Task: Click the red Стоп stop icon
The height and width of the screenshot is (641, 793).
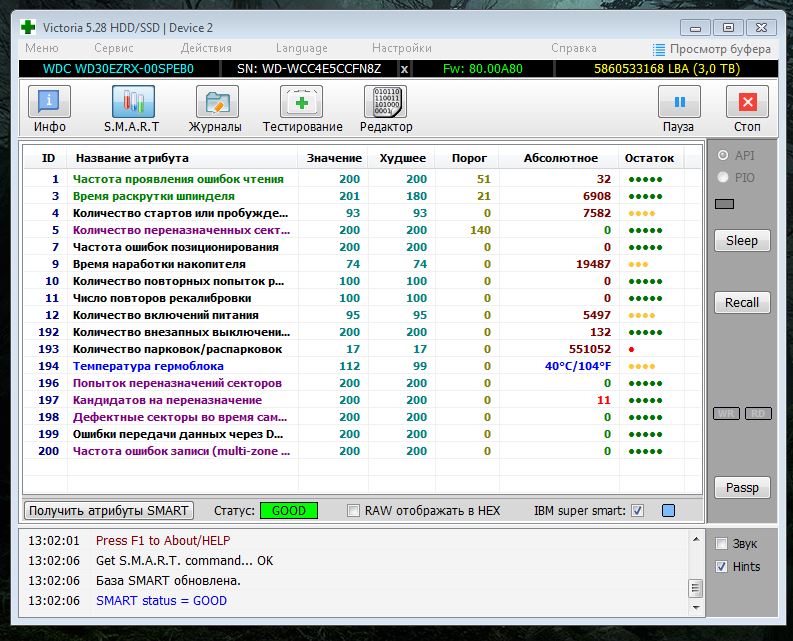Action: [x=747, y=102]
